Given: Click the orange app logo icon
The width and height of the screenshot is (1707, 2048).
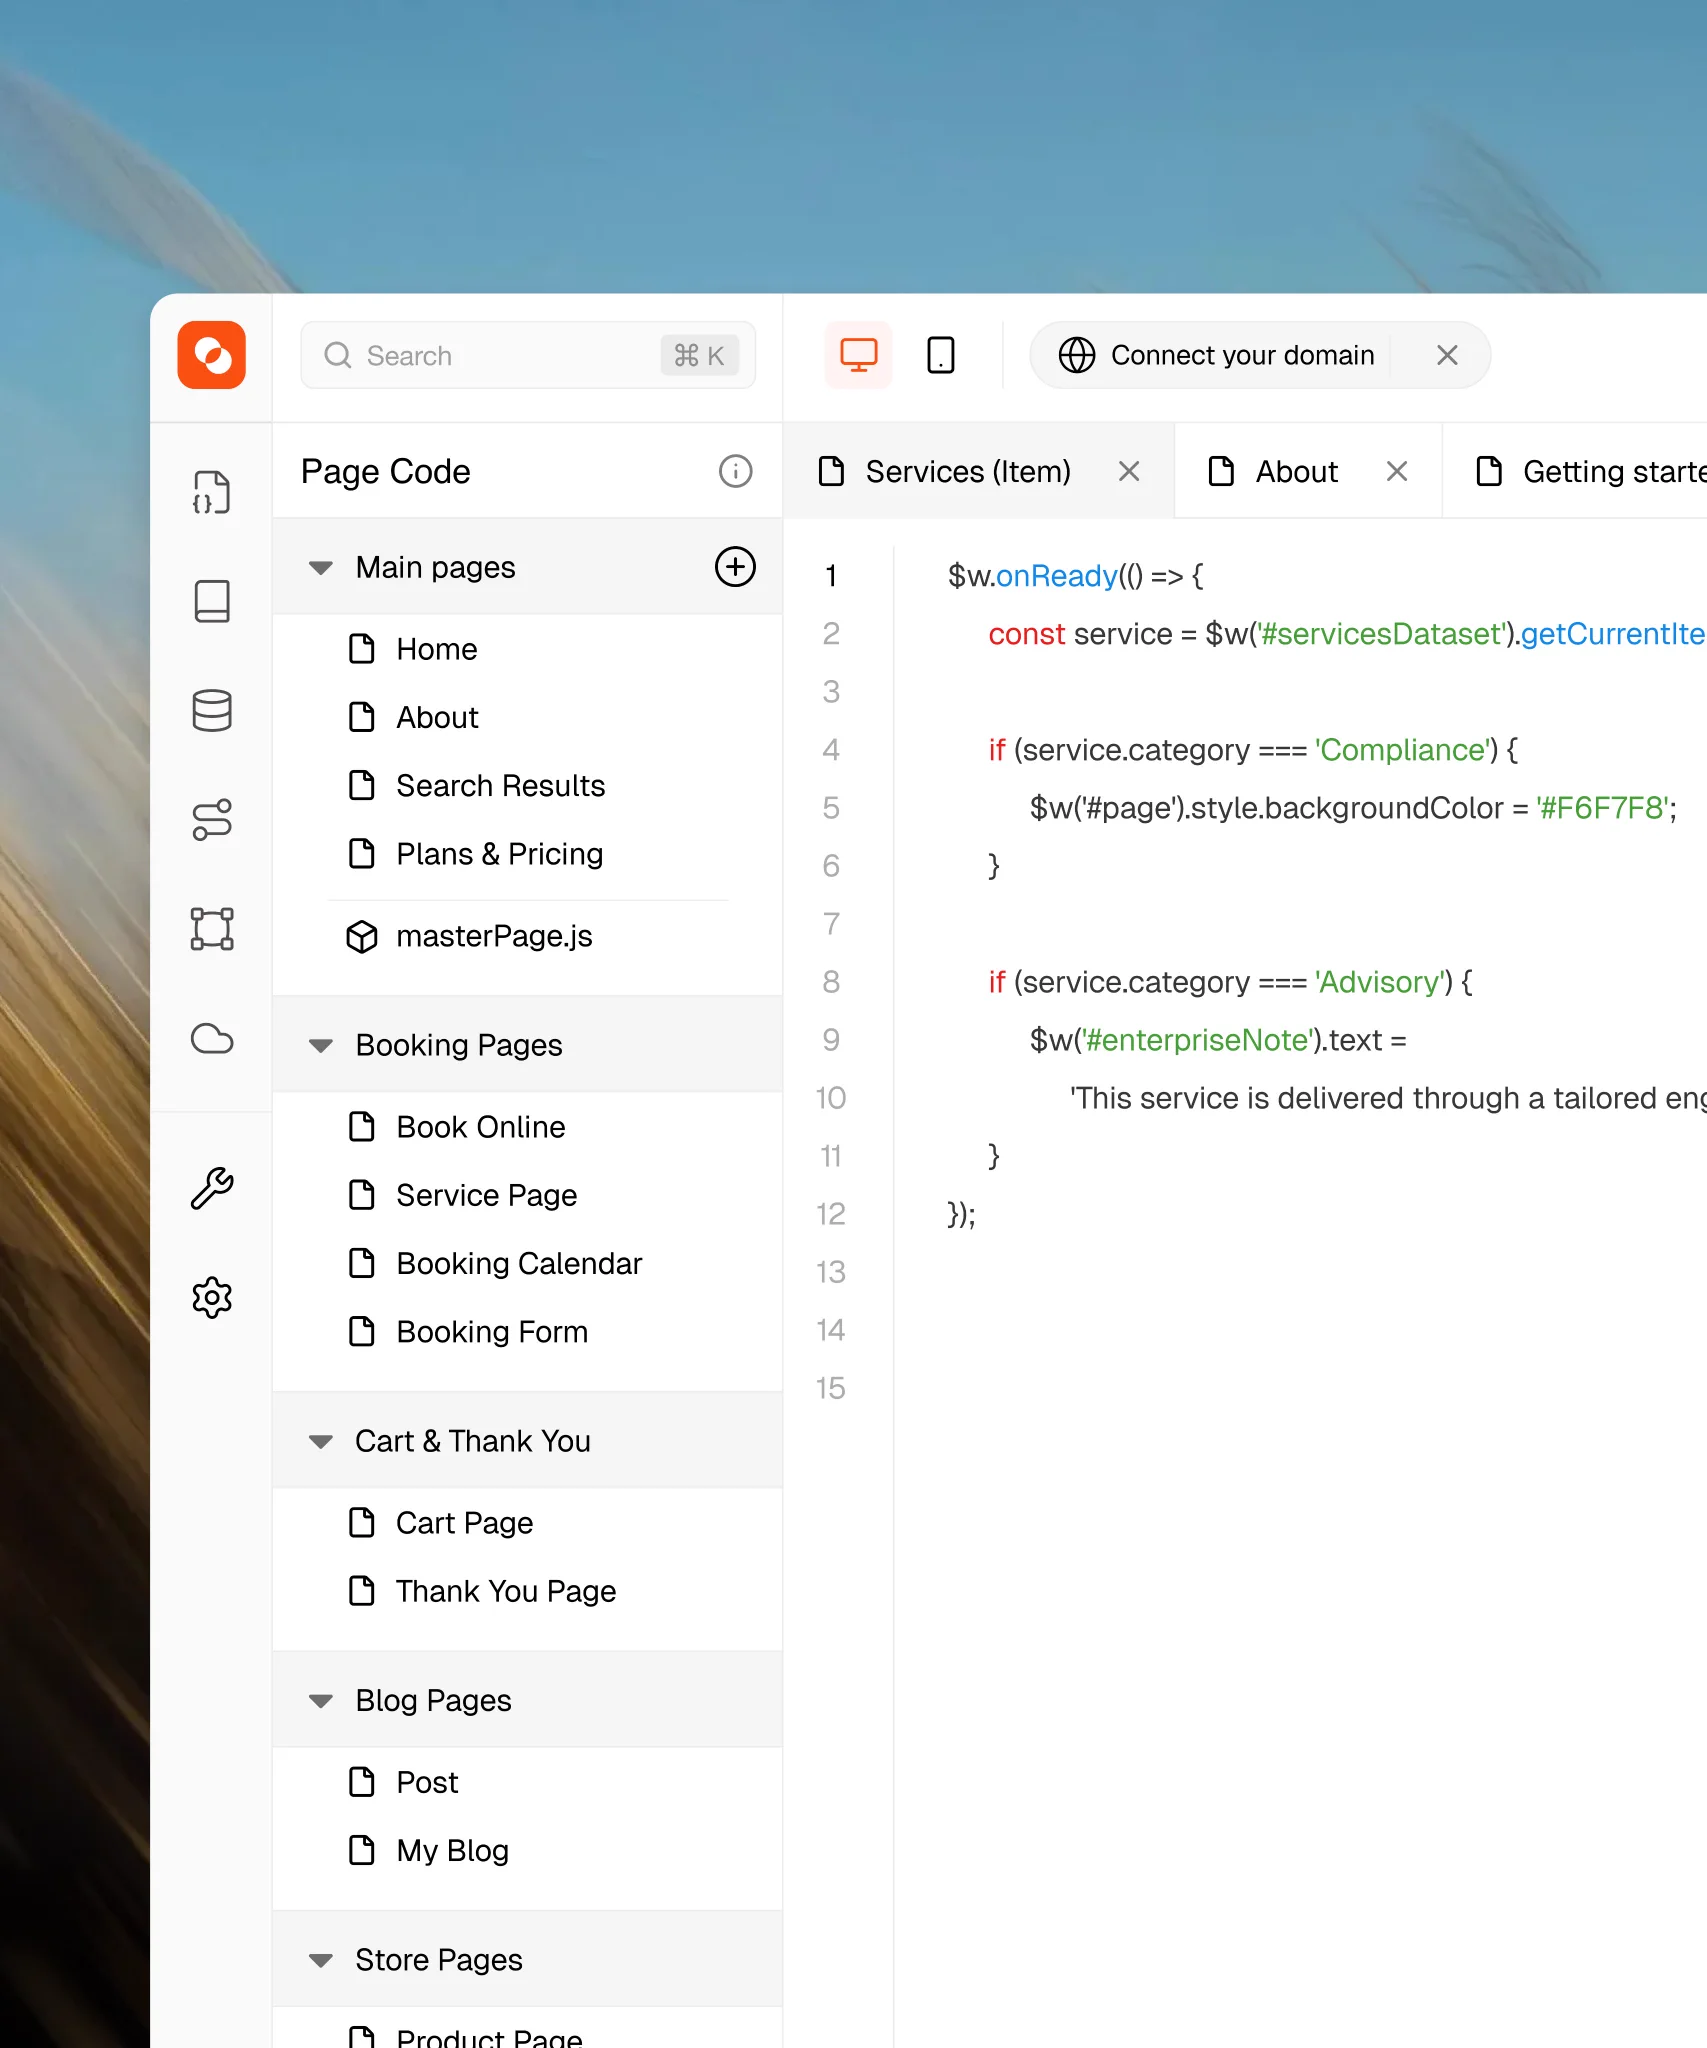Looking at the screenshot, I should pyautogui.click(x=211, y=355).
